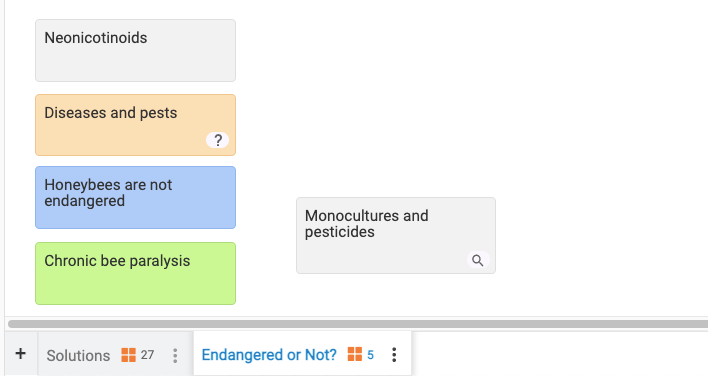Select the blue Honeybees are not endangered card
This screenshot has width=708, height=376.
pyautogui.click(x=135, y=198)
